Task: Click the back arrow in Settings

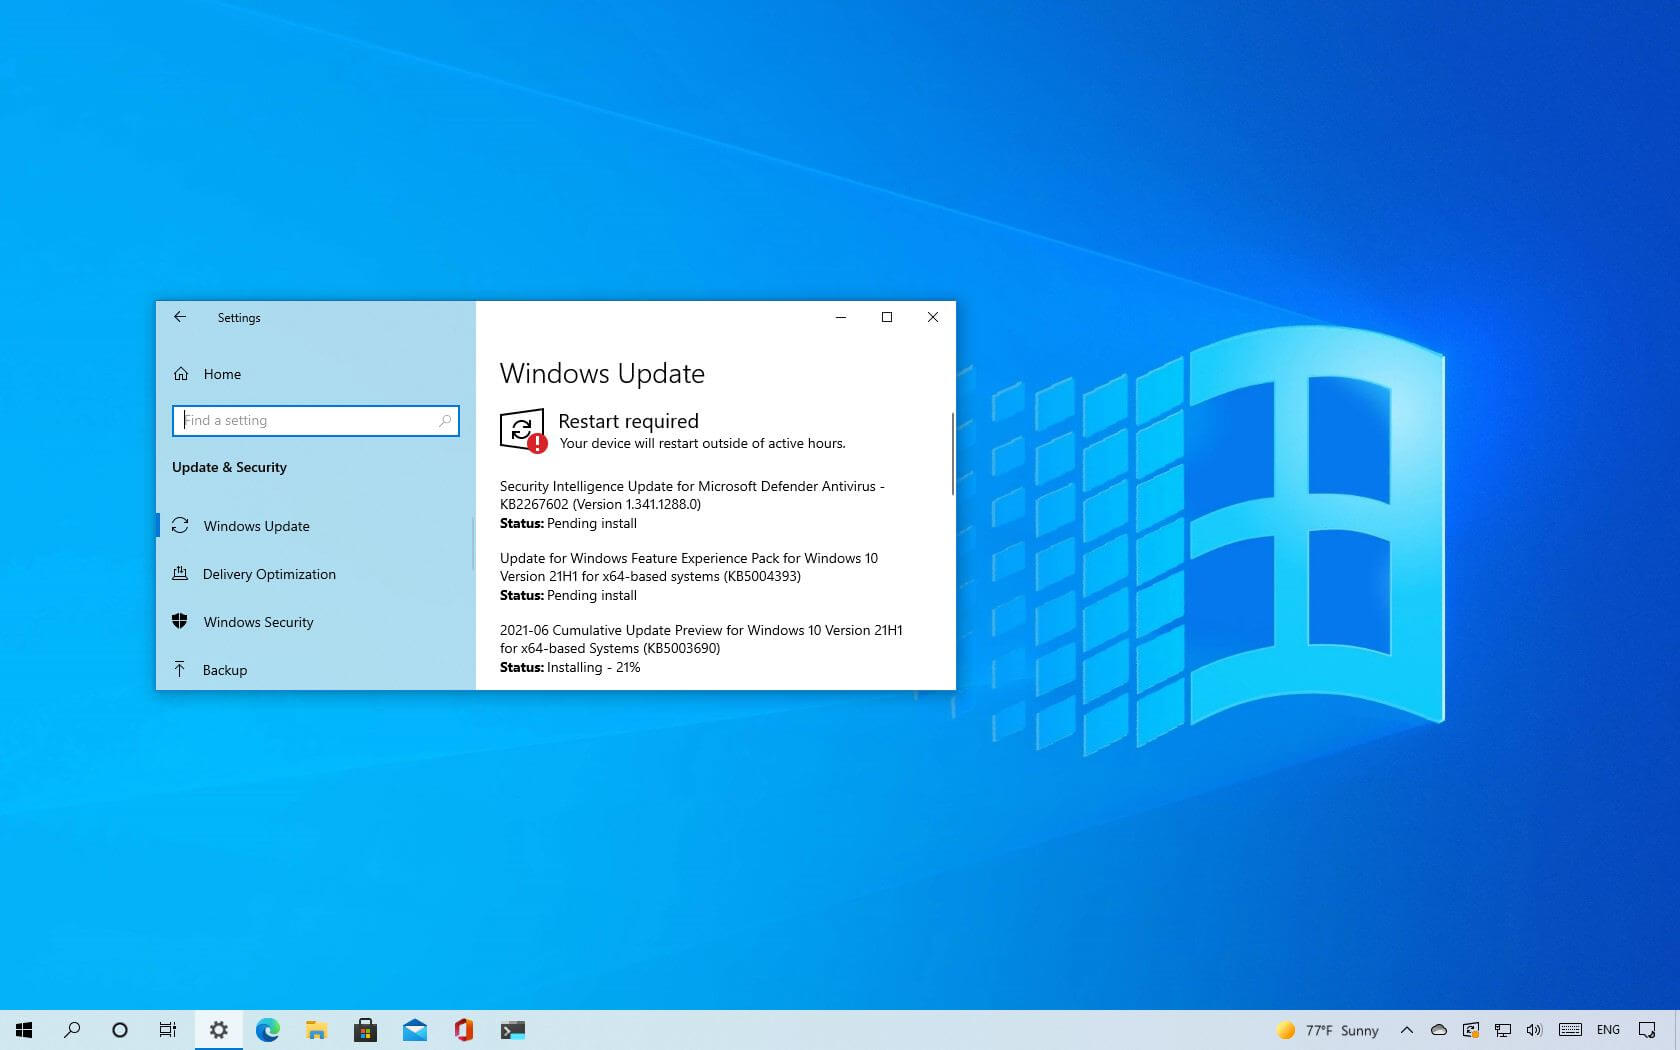Action: coord(180,317)
